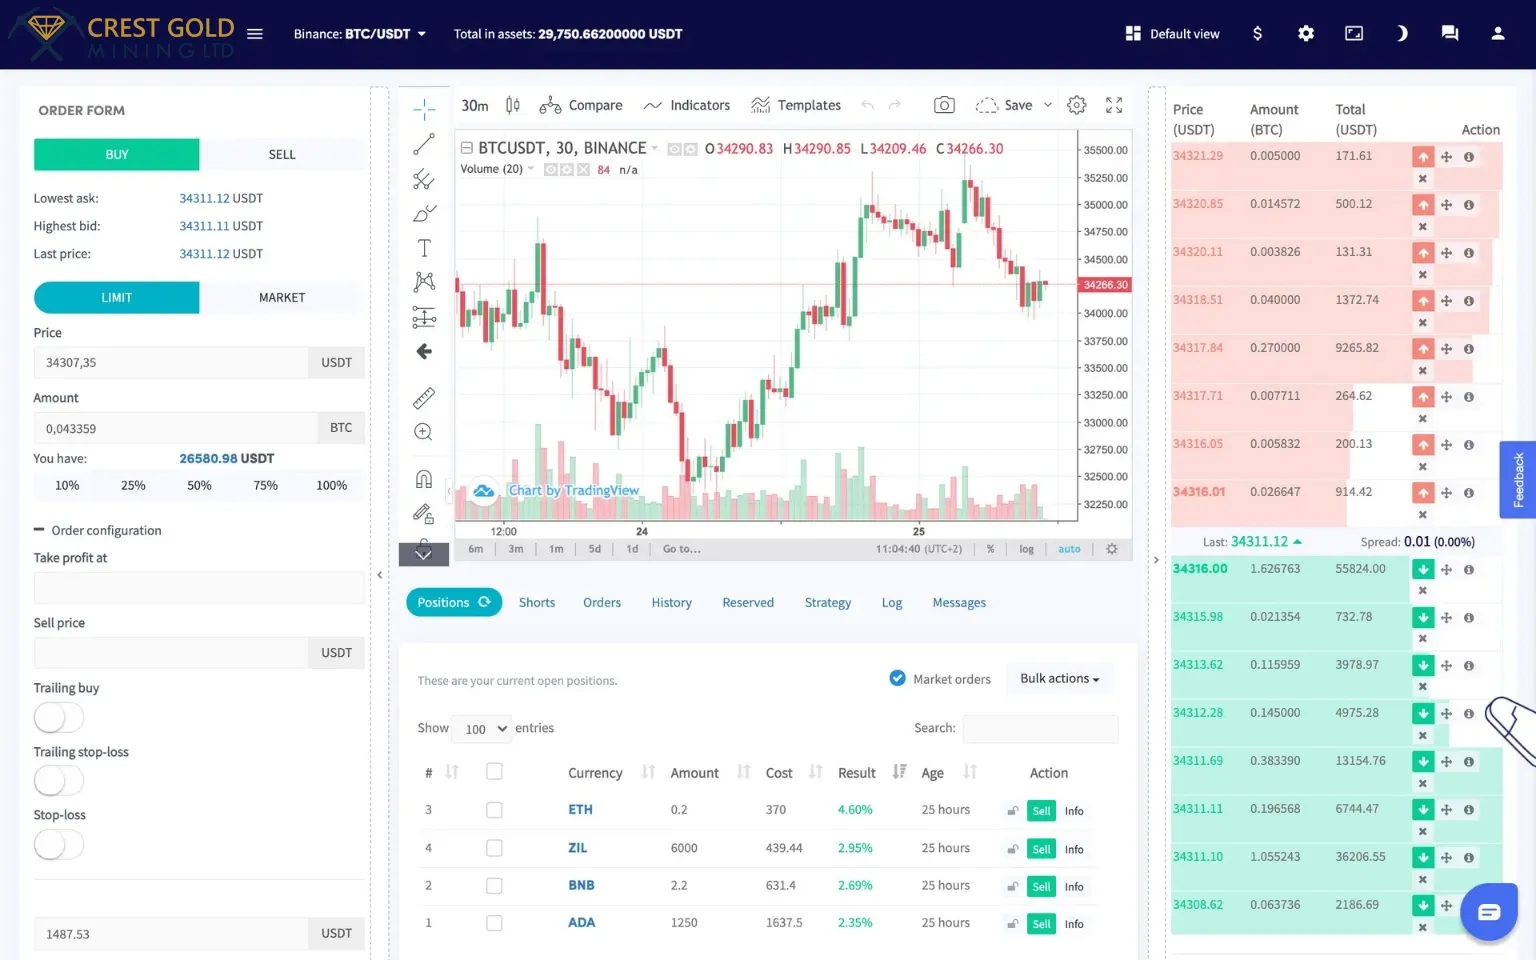Viewport: 1536px width, 960px height.
Task: Click undo arrow in chart toolbar
Action: coord(867,105)
